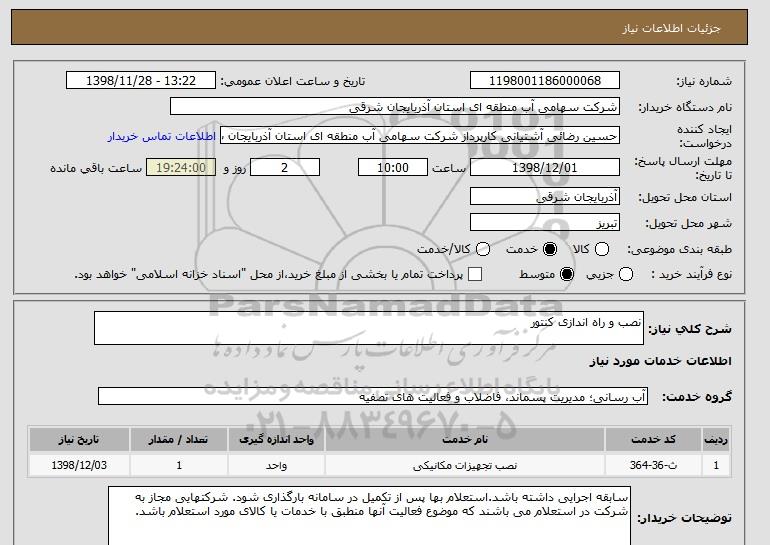Click the cell نصب تجهیزات مکانیکی
770x545 pixels.
[x=465, y=465]
